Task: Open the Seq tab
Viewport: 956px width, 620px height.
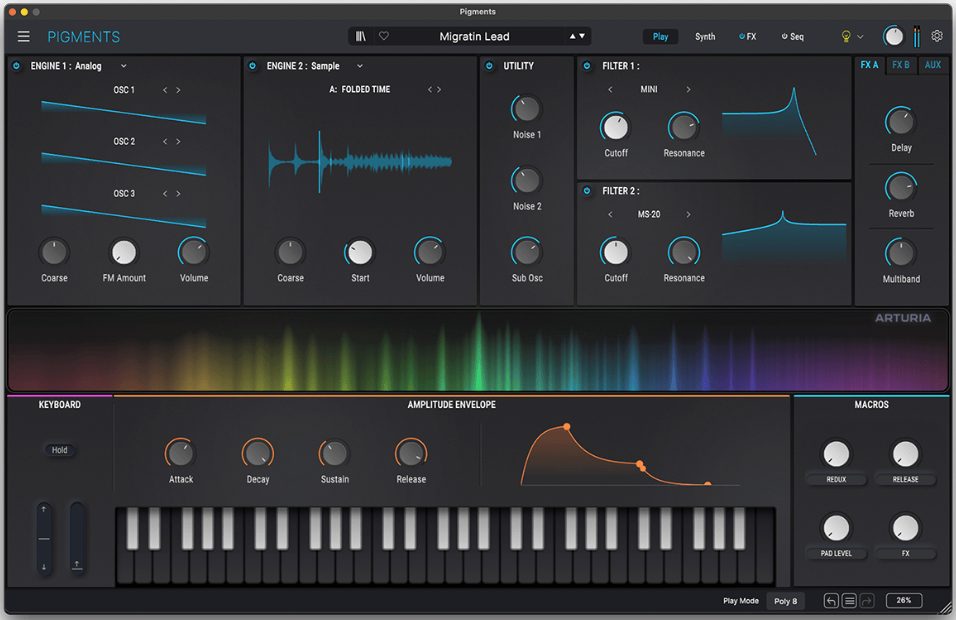Action: tap(793, 37)
